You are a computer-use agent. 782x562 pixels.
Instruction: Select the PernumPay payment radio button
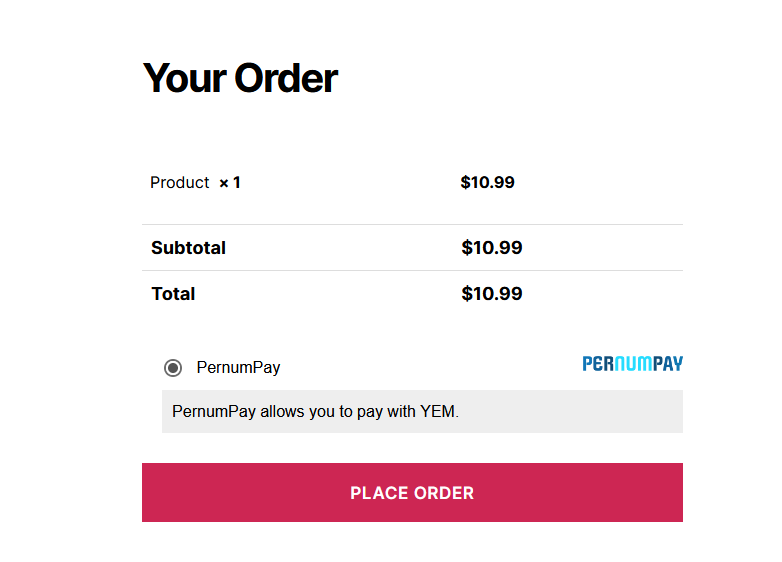pos(173,368)
